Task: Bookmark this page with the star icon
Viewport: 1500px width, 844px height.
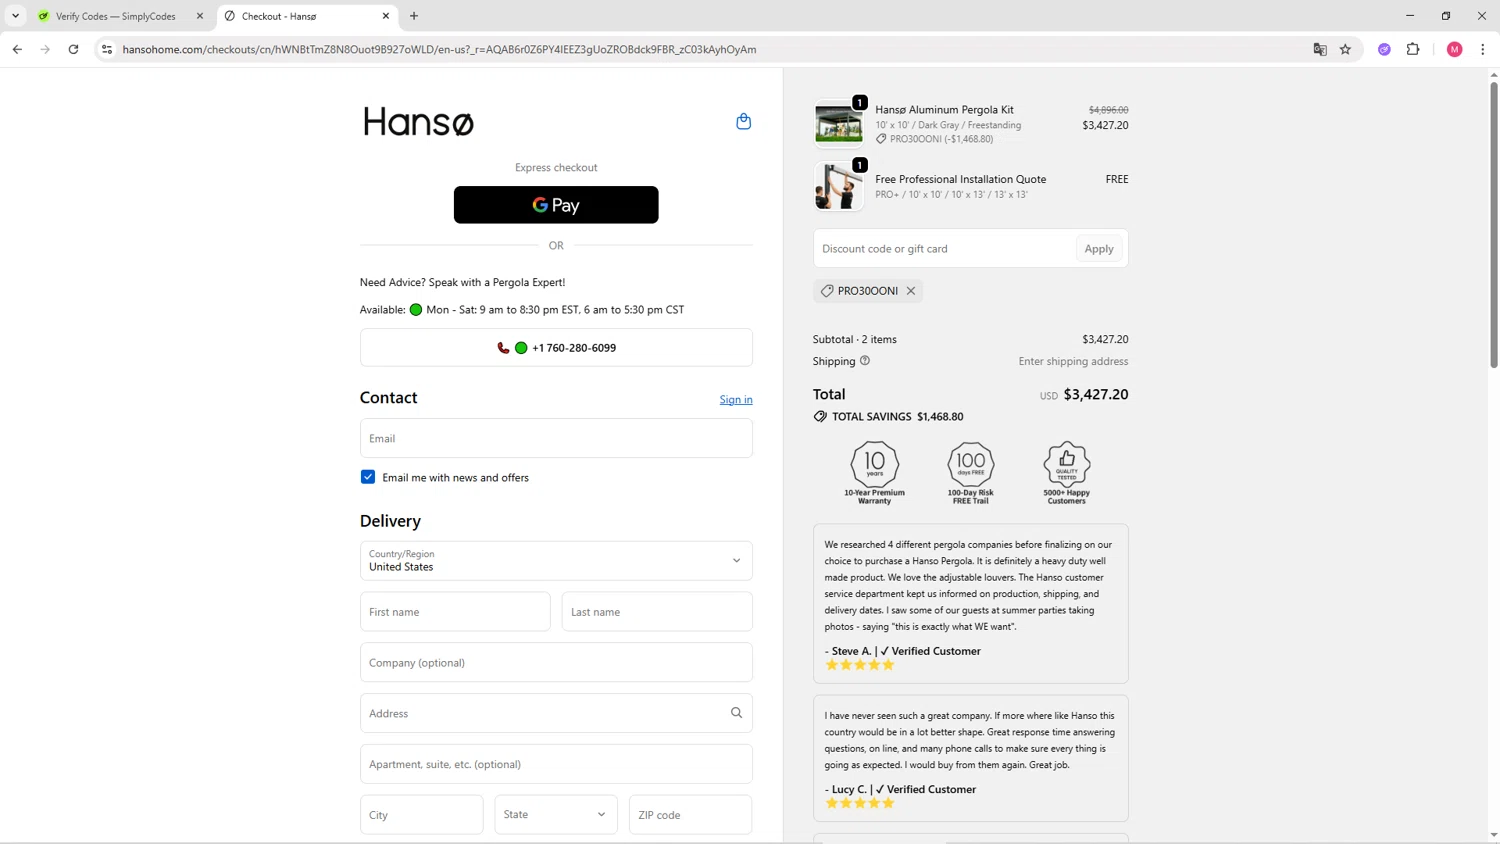Action: tap(1345, 49)
